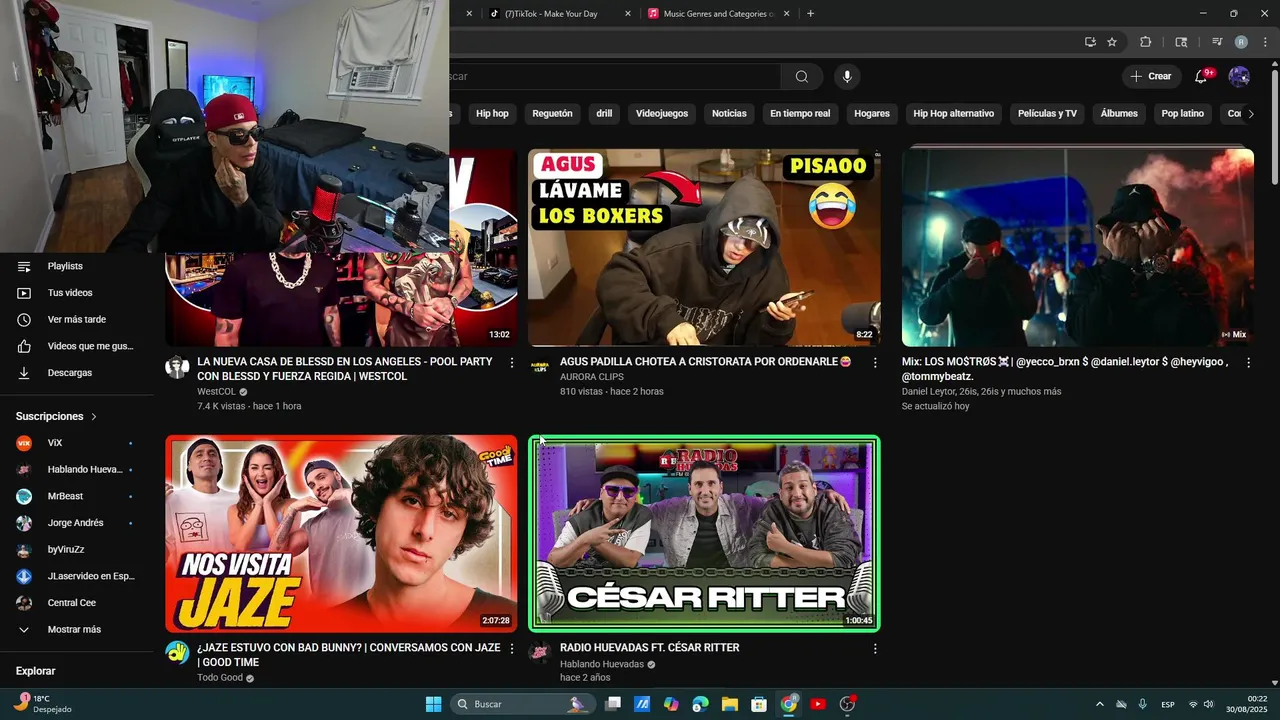
Task: Open the Jorge Andrés subscription
Action: click(78, 523)
